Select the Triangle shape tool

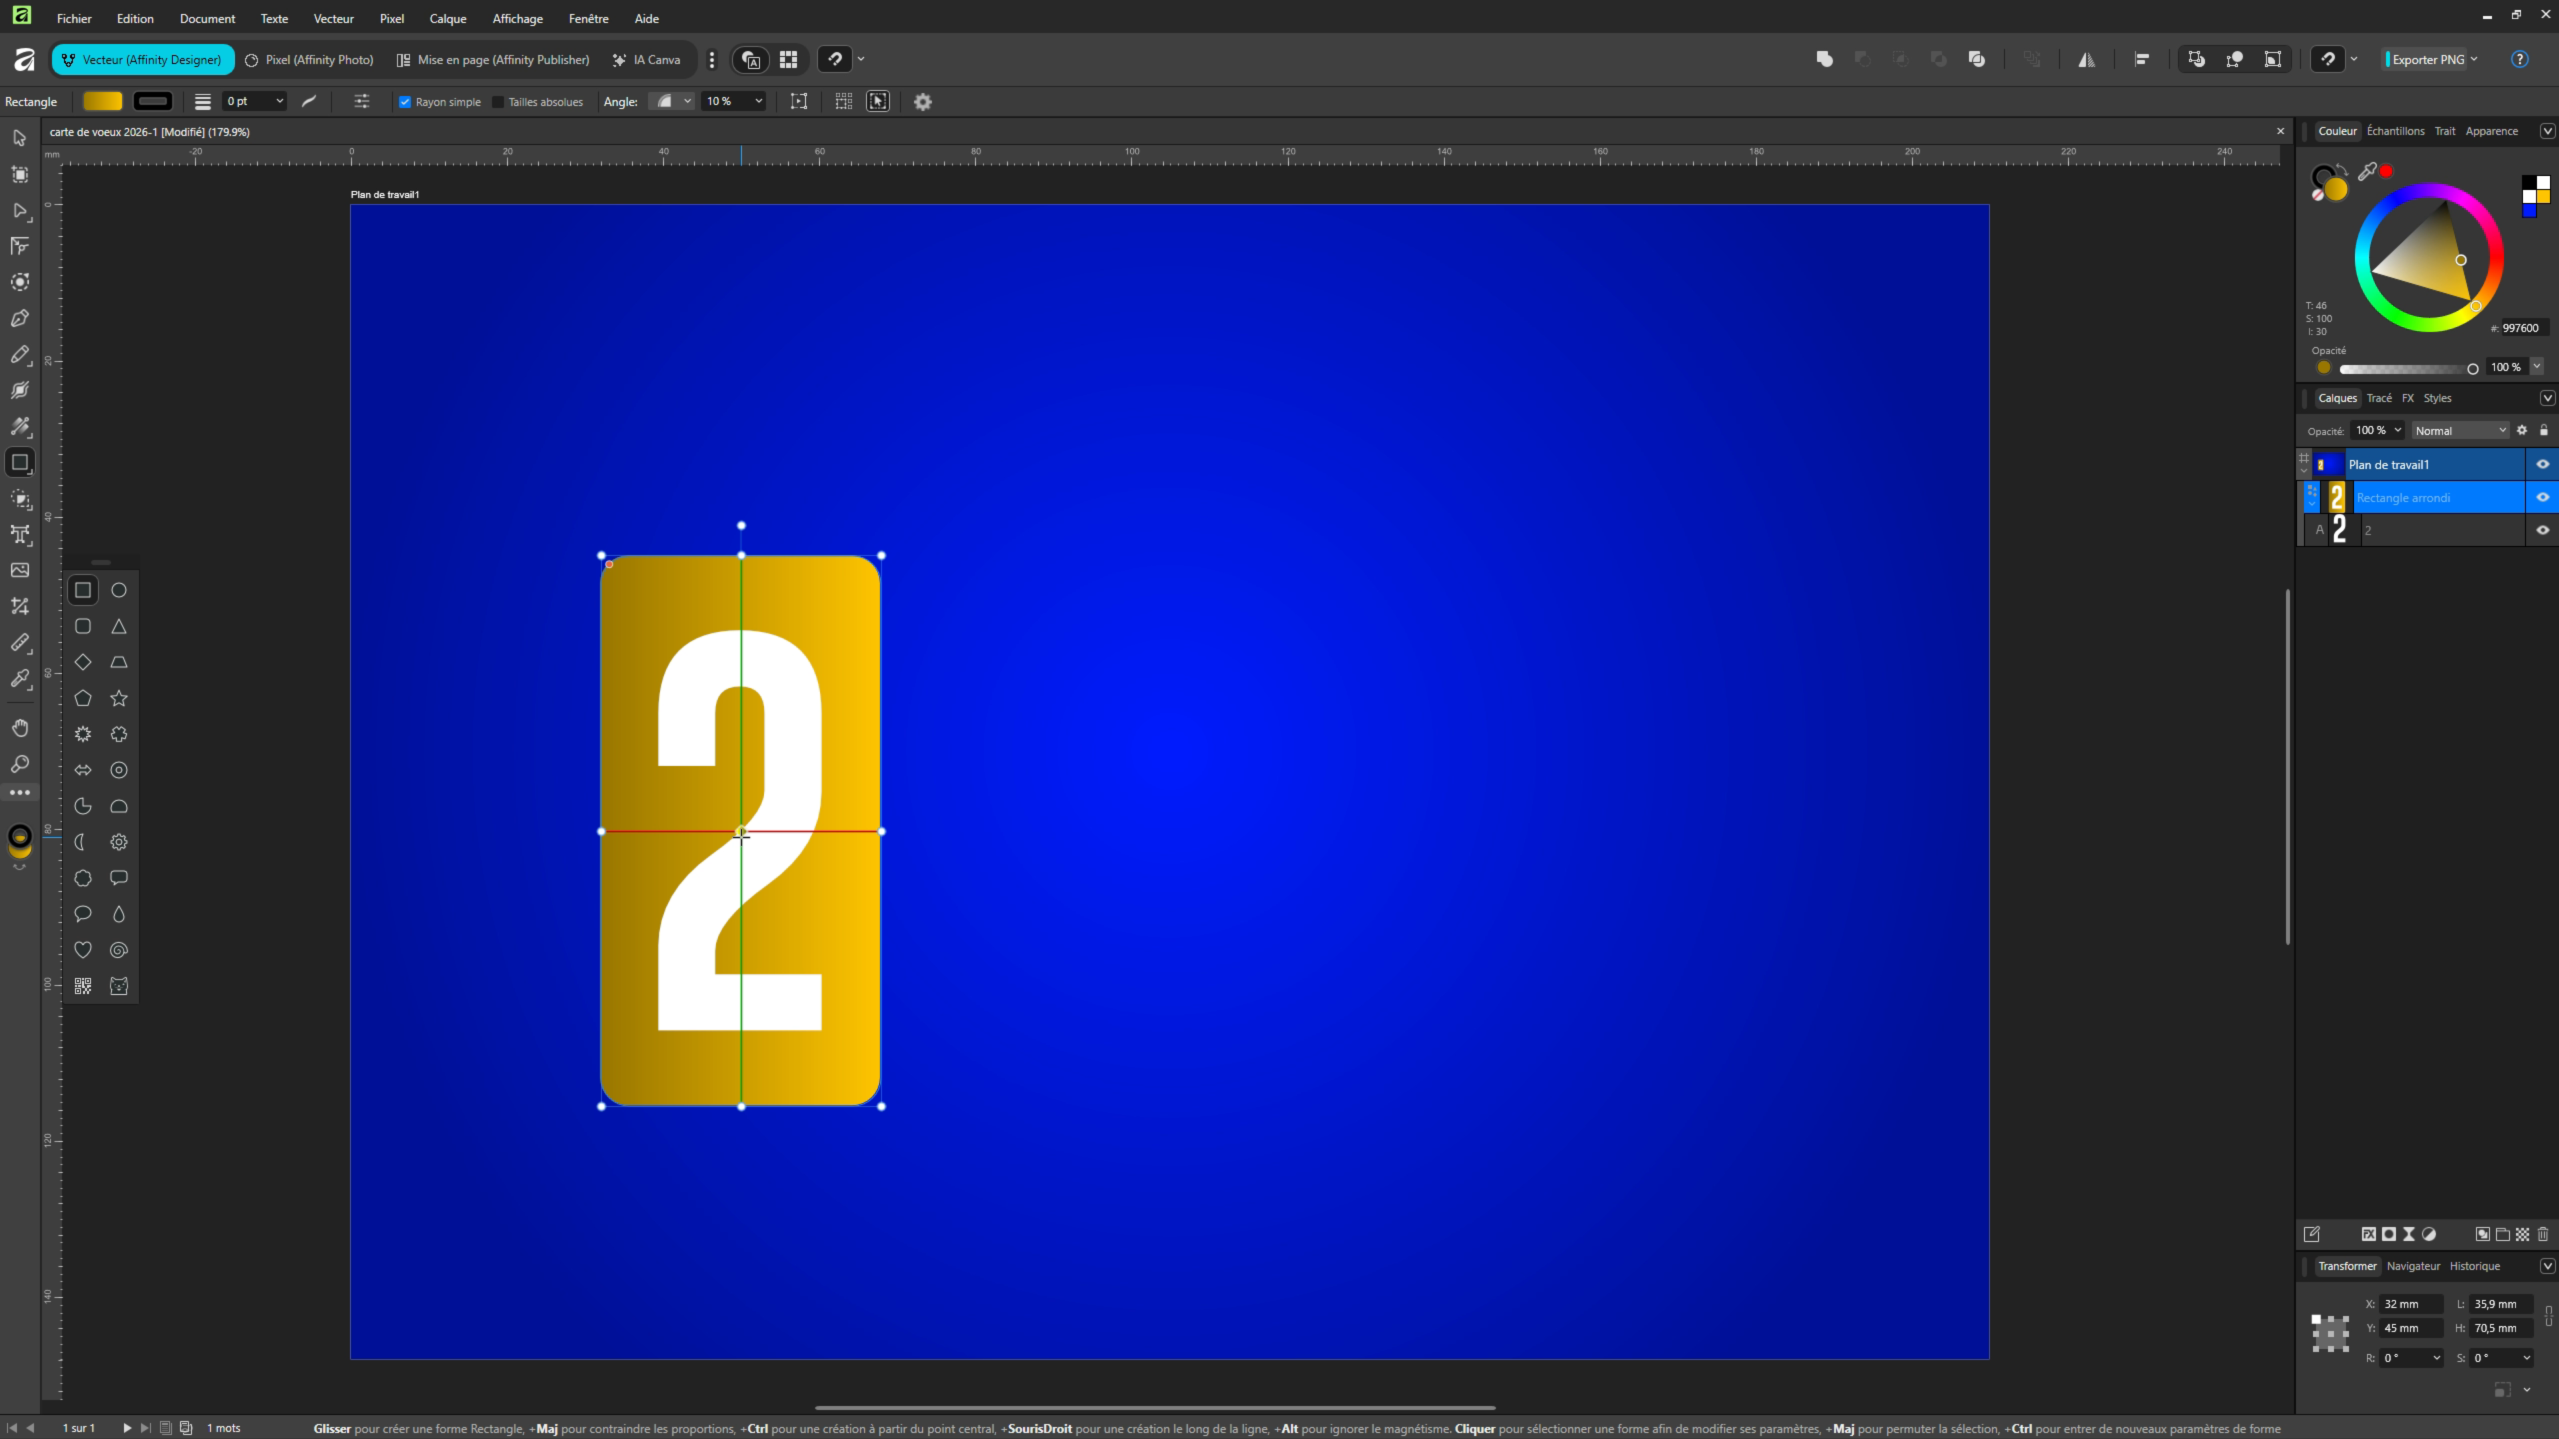click(119, 626)
